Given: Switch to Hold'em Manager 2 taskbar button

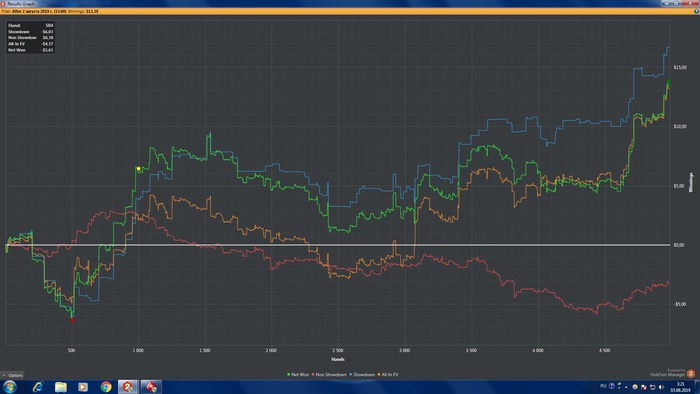Looking at the screenshot, I should click(x=128, y=387).
